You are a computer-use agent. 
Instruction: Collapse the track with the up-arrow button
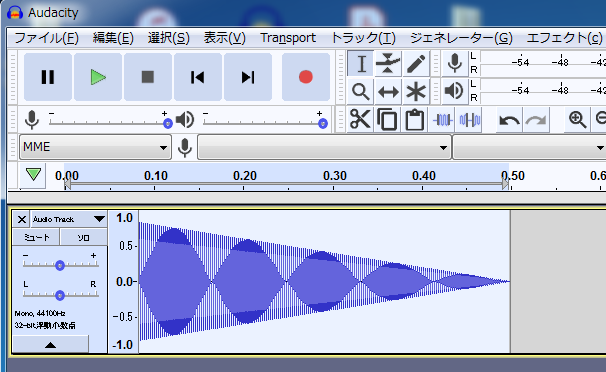tap(51, 344)
